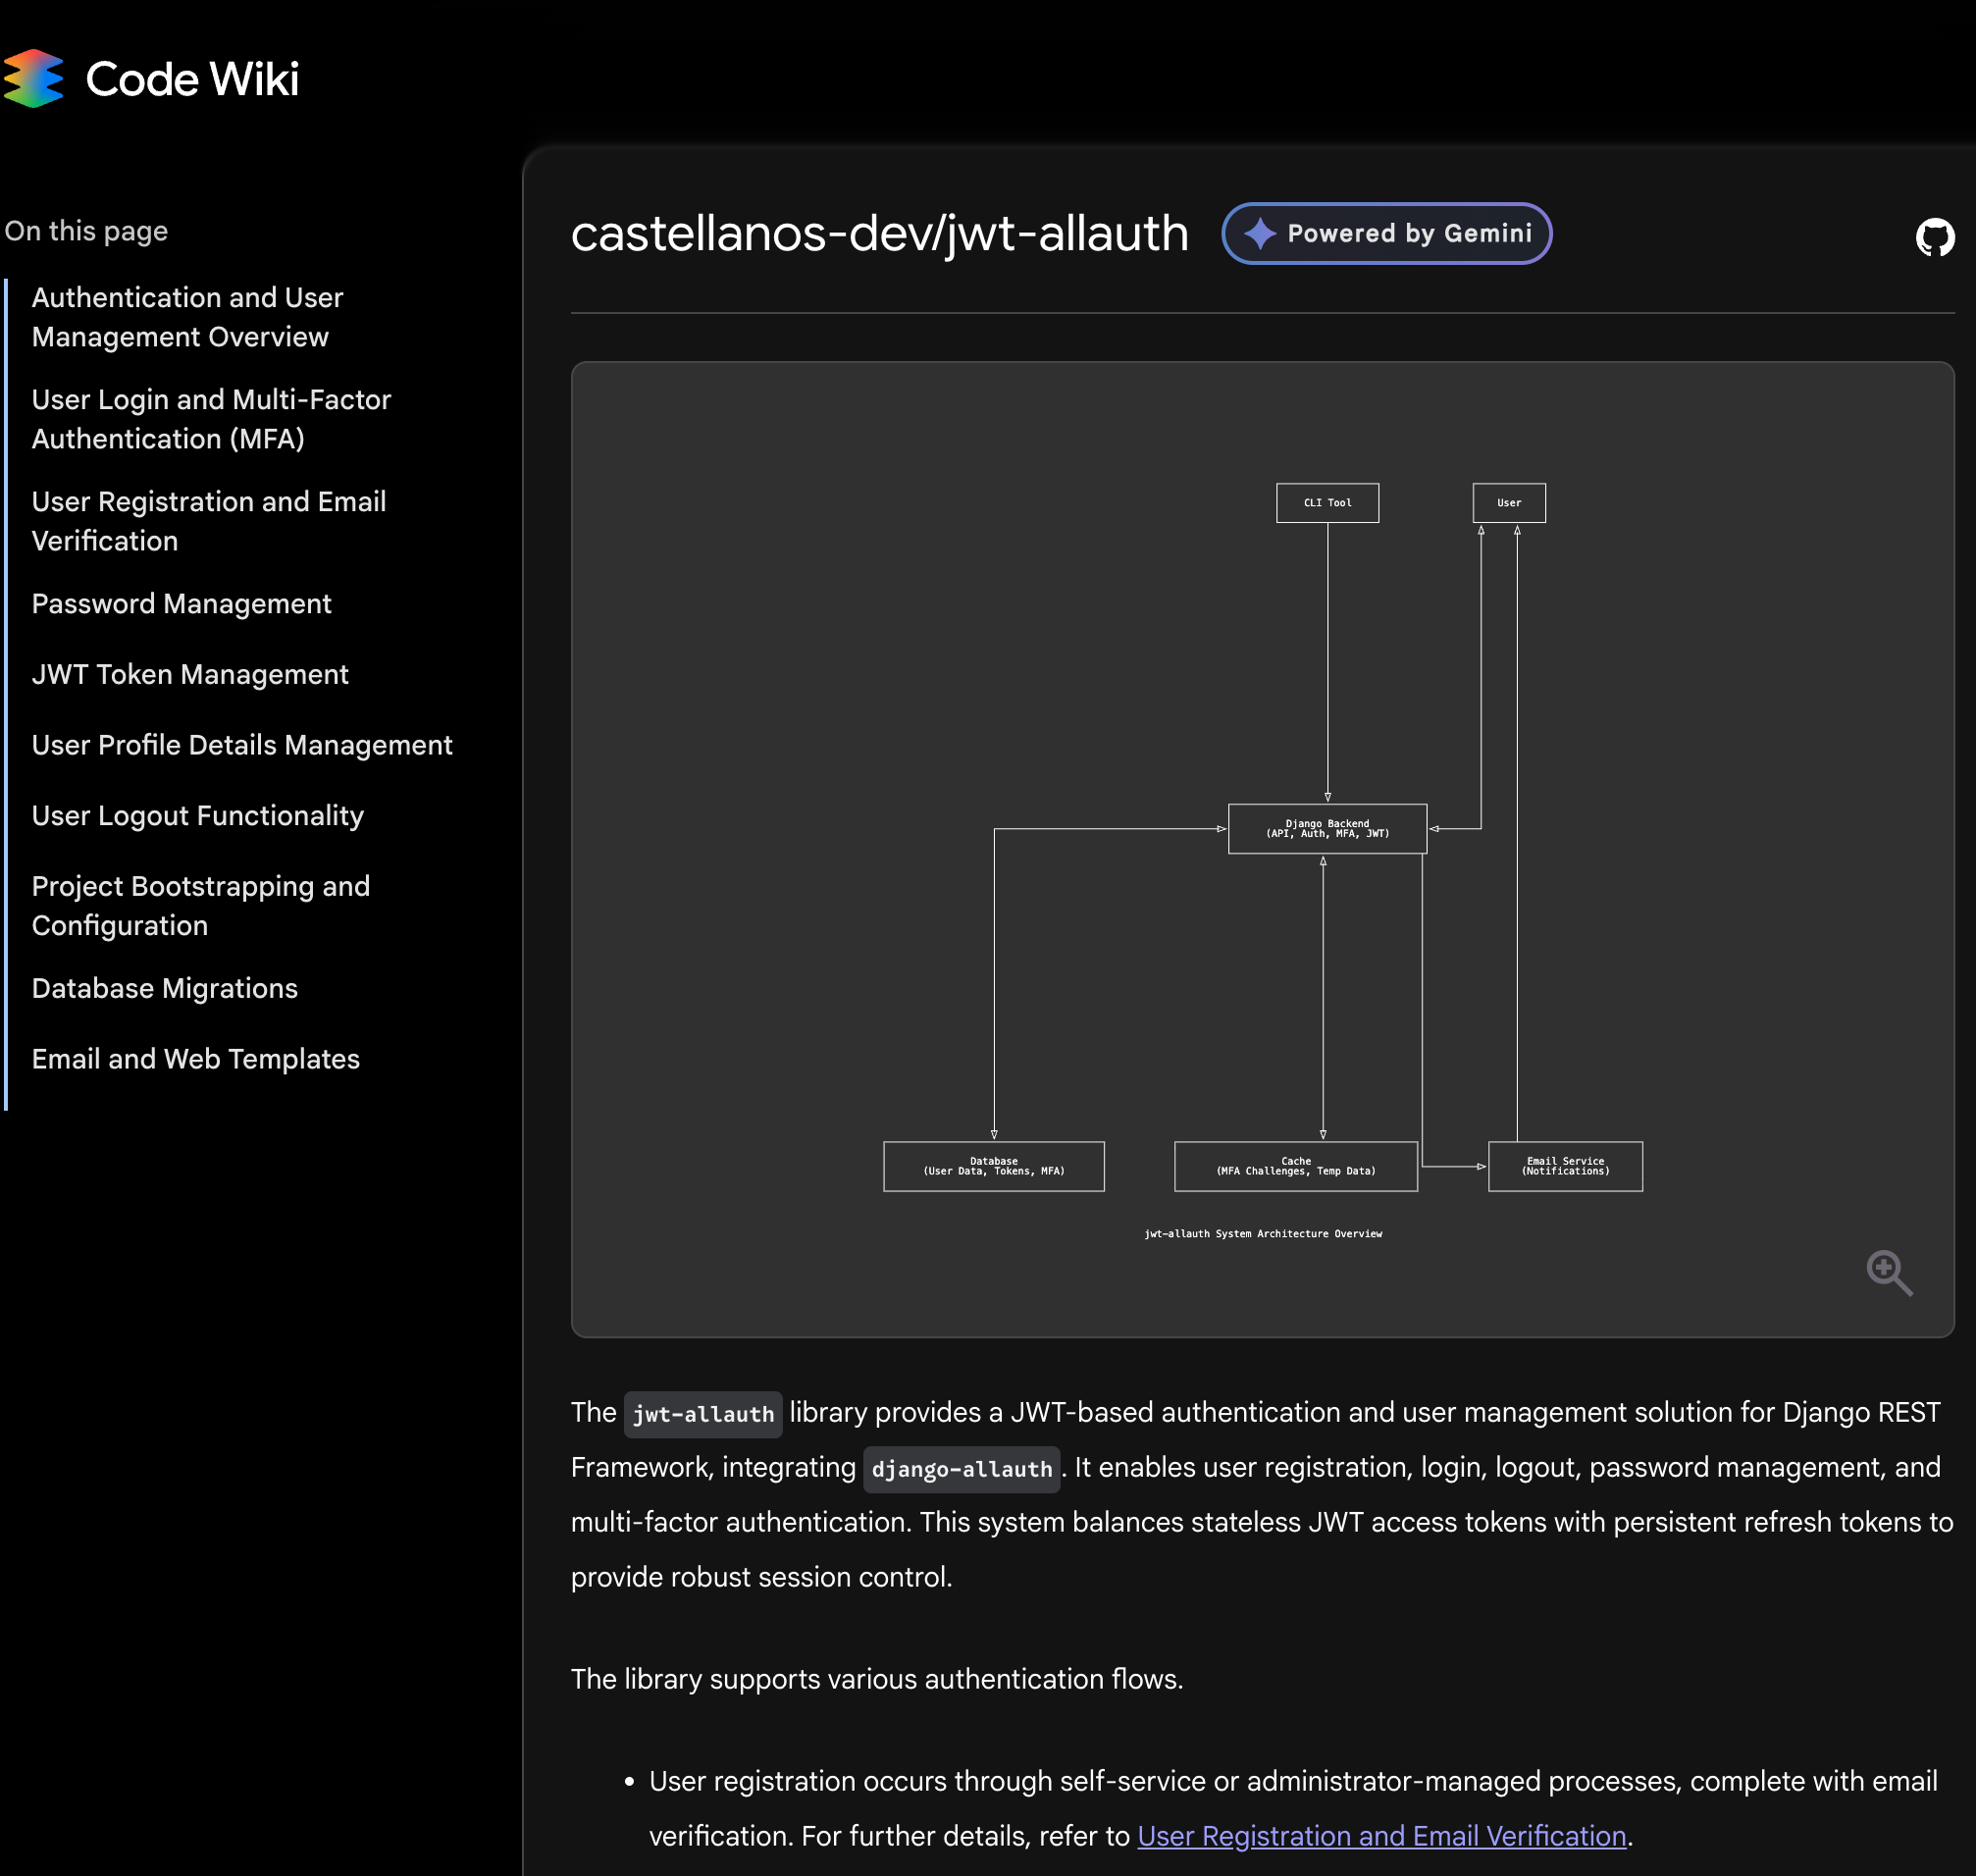Jump to User Registration and Email Verification
This screenshot has height=1876, width=1976.
pos(208,521)
